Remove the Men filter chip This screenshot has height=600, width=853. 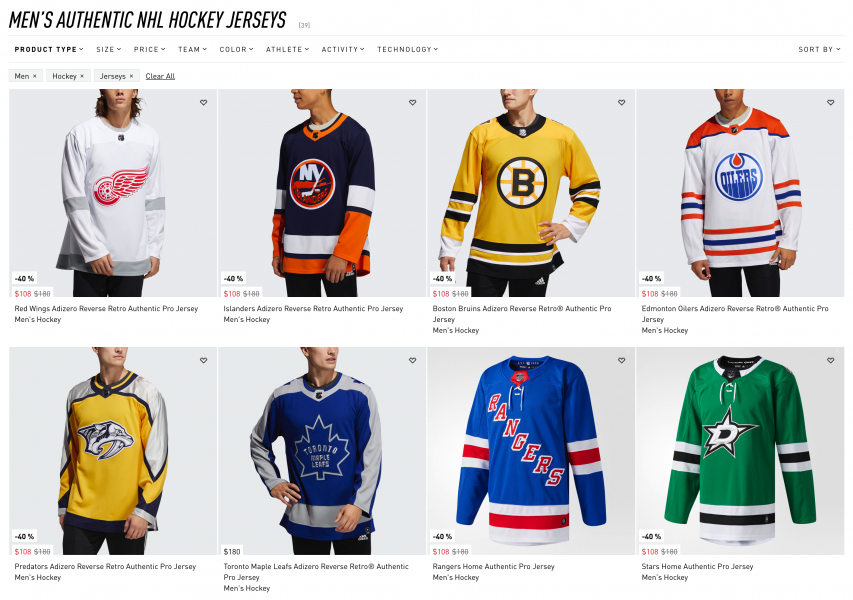(35, 76)
